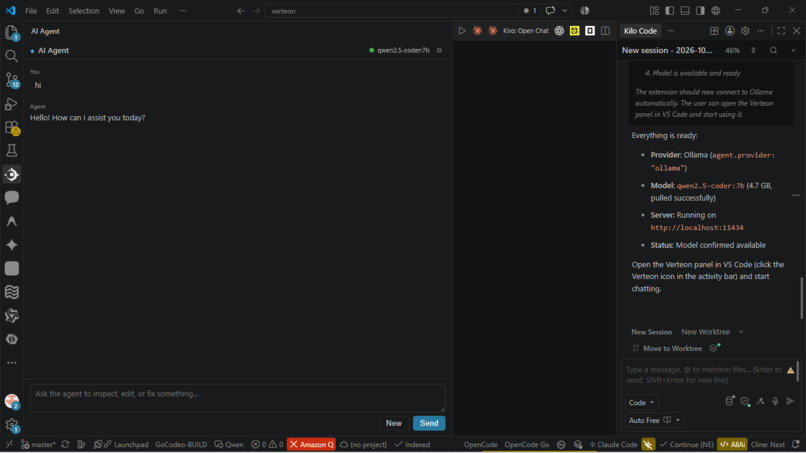Open notifications bell in status bar

pyautogui.click(x=796, y=444)
